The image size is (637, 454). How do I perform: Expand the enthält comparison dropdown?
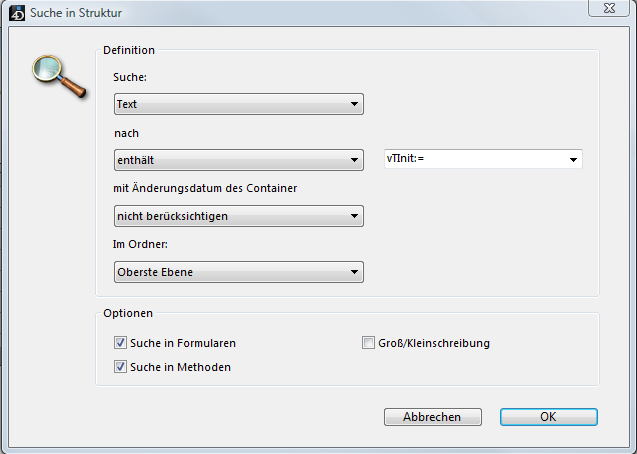(x=238, y=160)
